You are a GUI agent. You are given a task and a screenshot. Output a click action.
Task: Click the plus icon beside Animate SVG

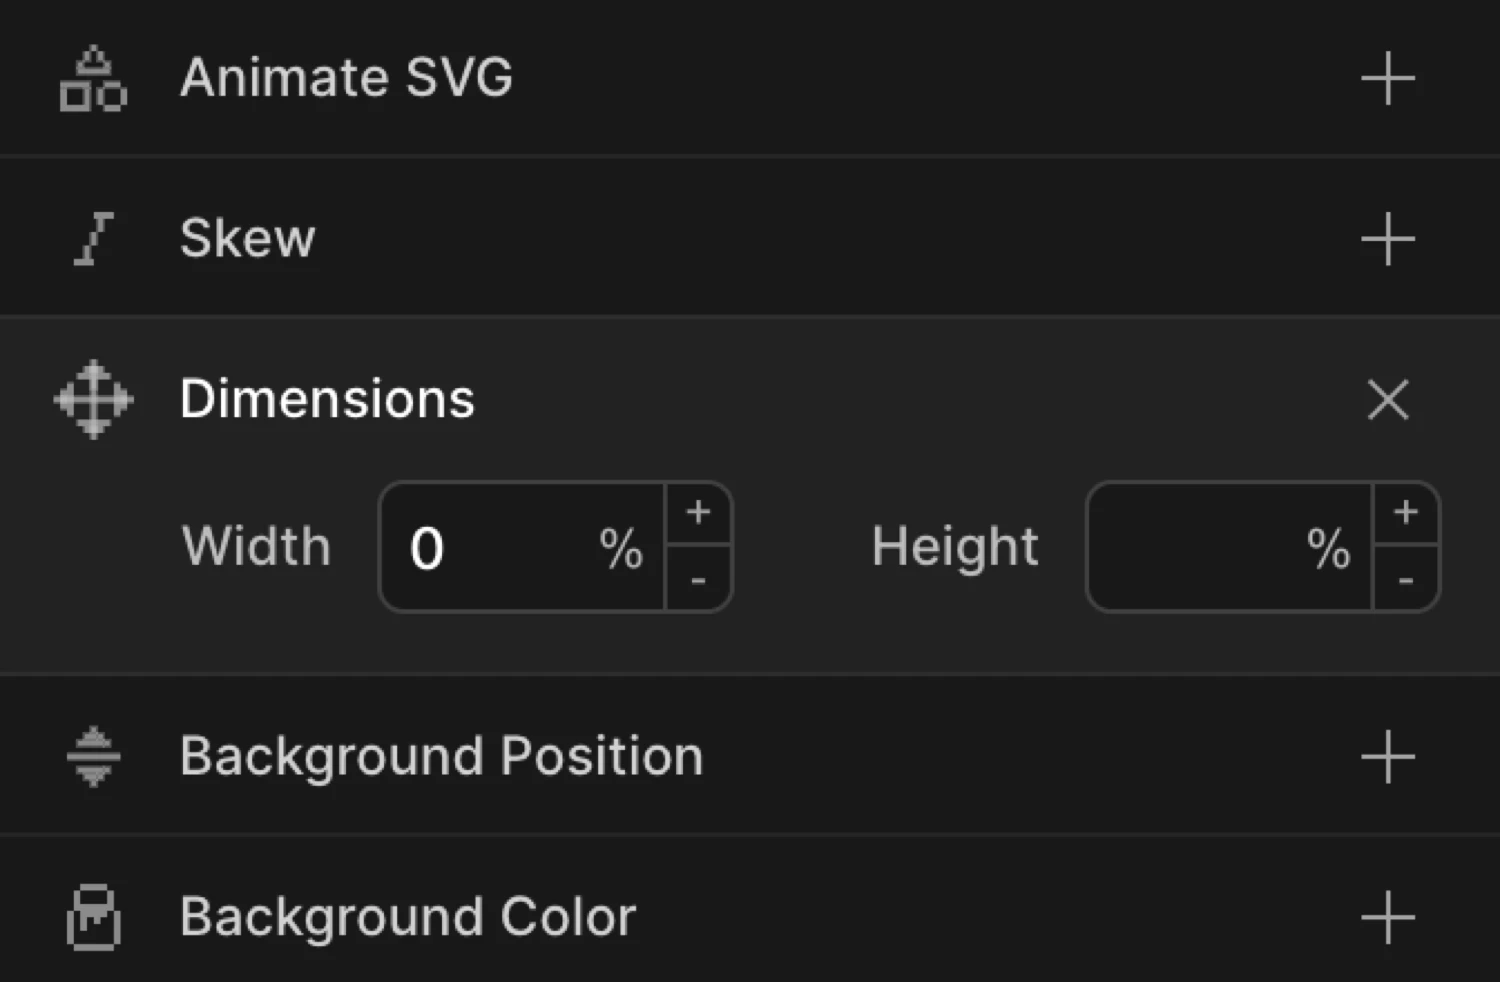click(x=1387, y=78)
